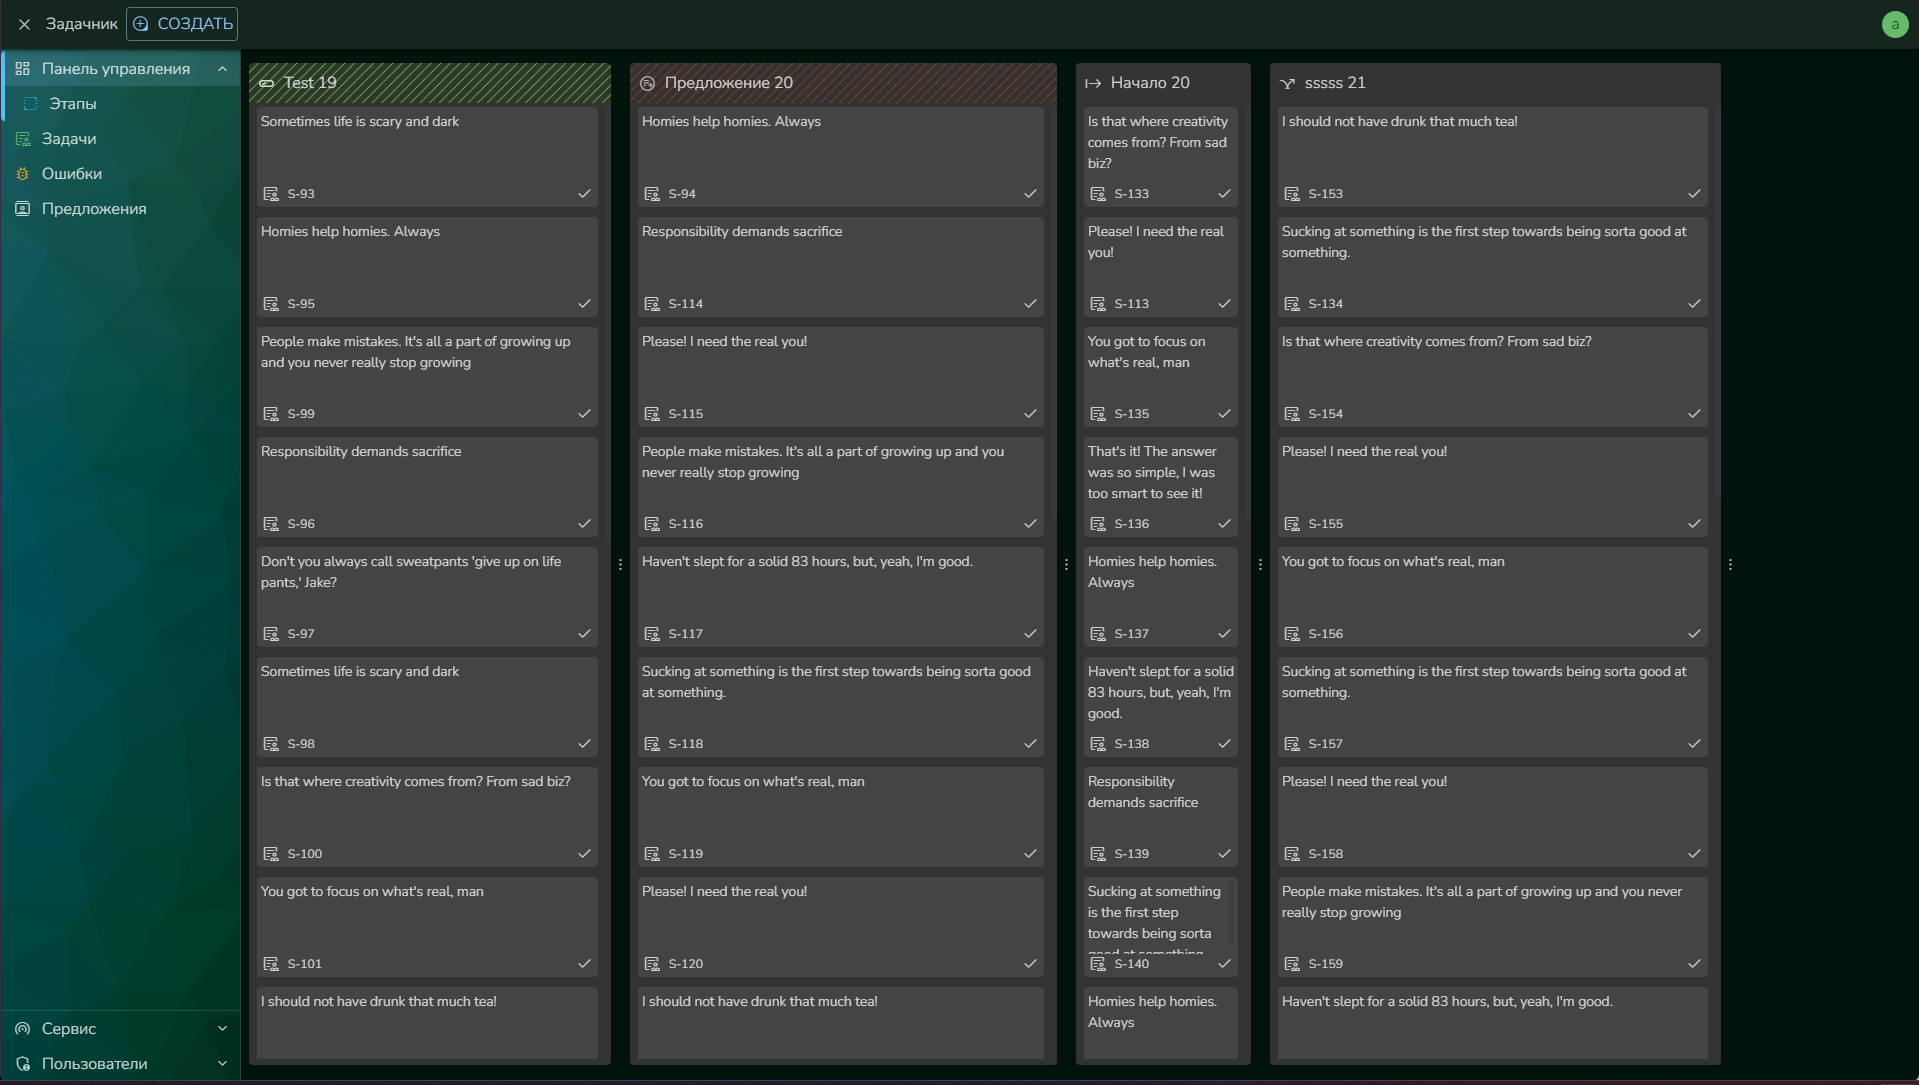The height and width of the screenshot is (1085, 1919).
Task: Click the Задачник app title
Action: click(81, 24)
